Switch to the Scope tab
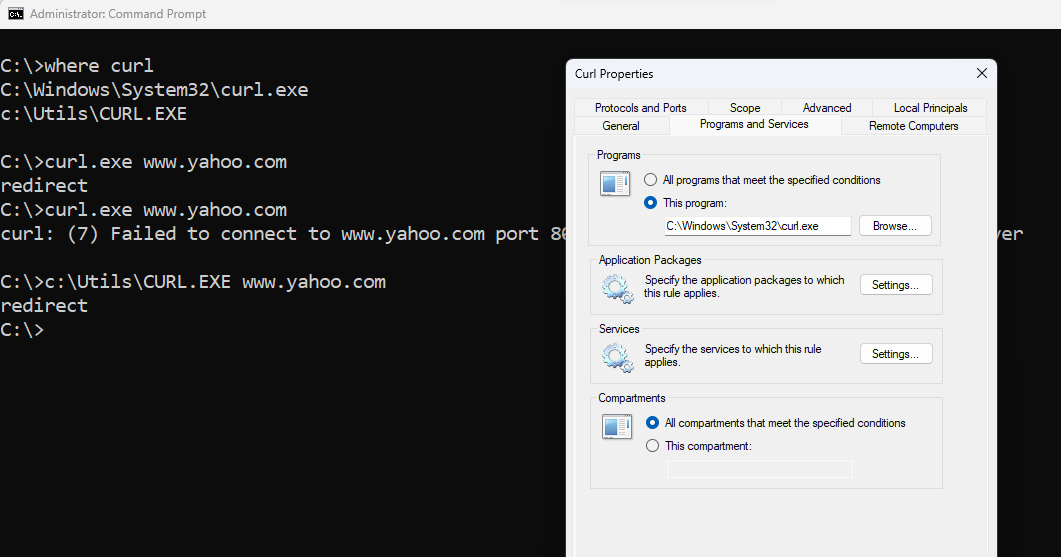This screenshot has height=557, width=1061. click(x=744, y=108)
